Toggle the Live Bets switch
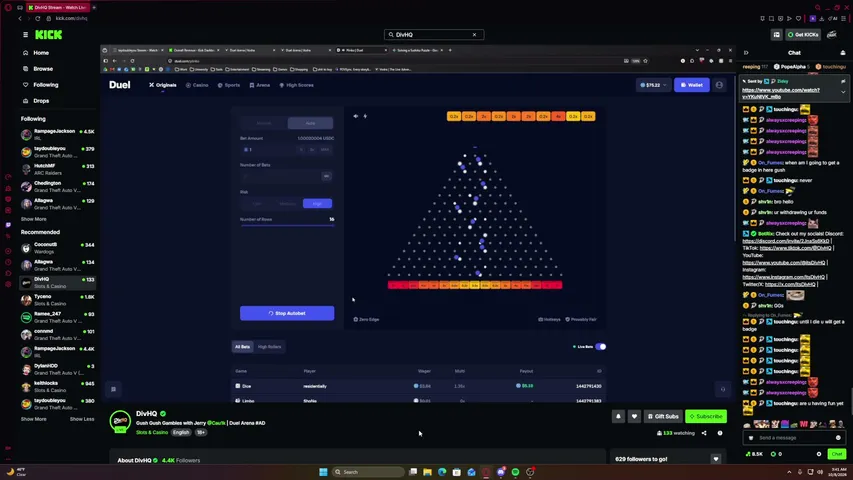 tap(600, 347)
